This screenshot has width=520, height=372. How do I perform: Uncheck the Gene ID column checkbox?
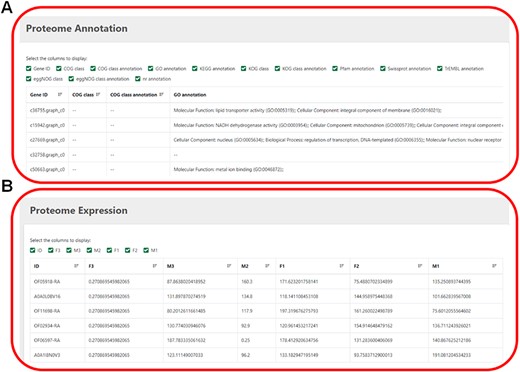(29, 69)
